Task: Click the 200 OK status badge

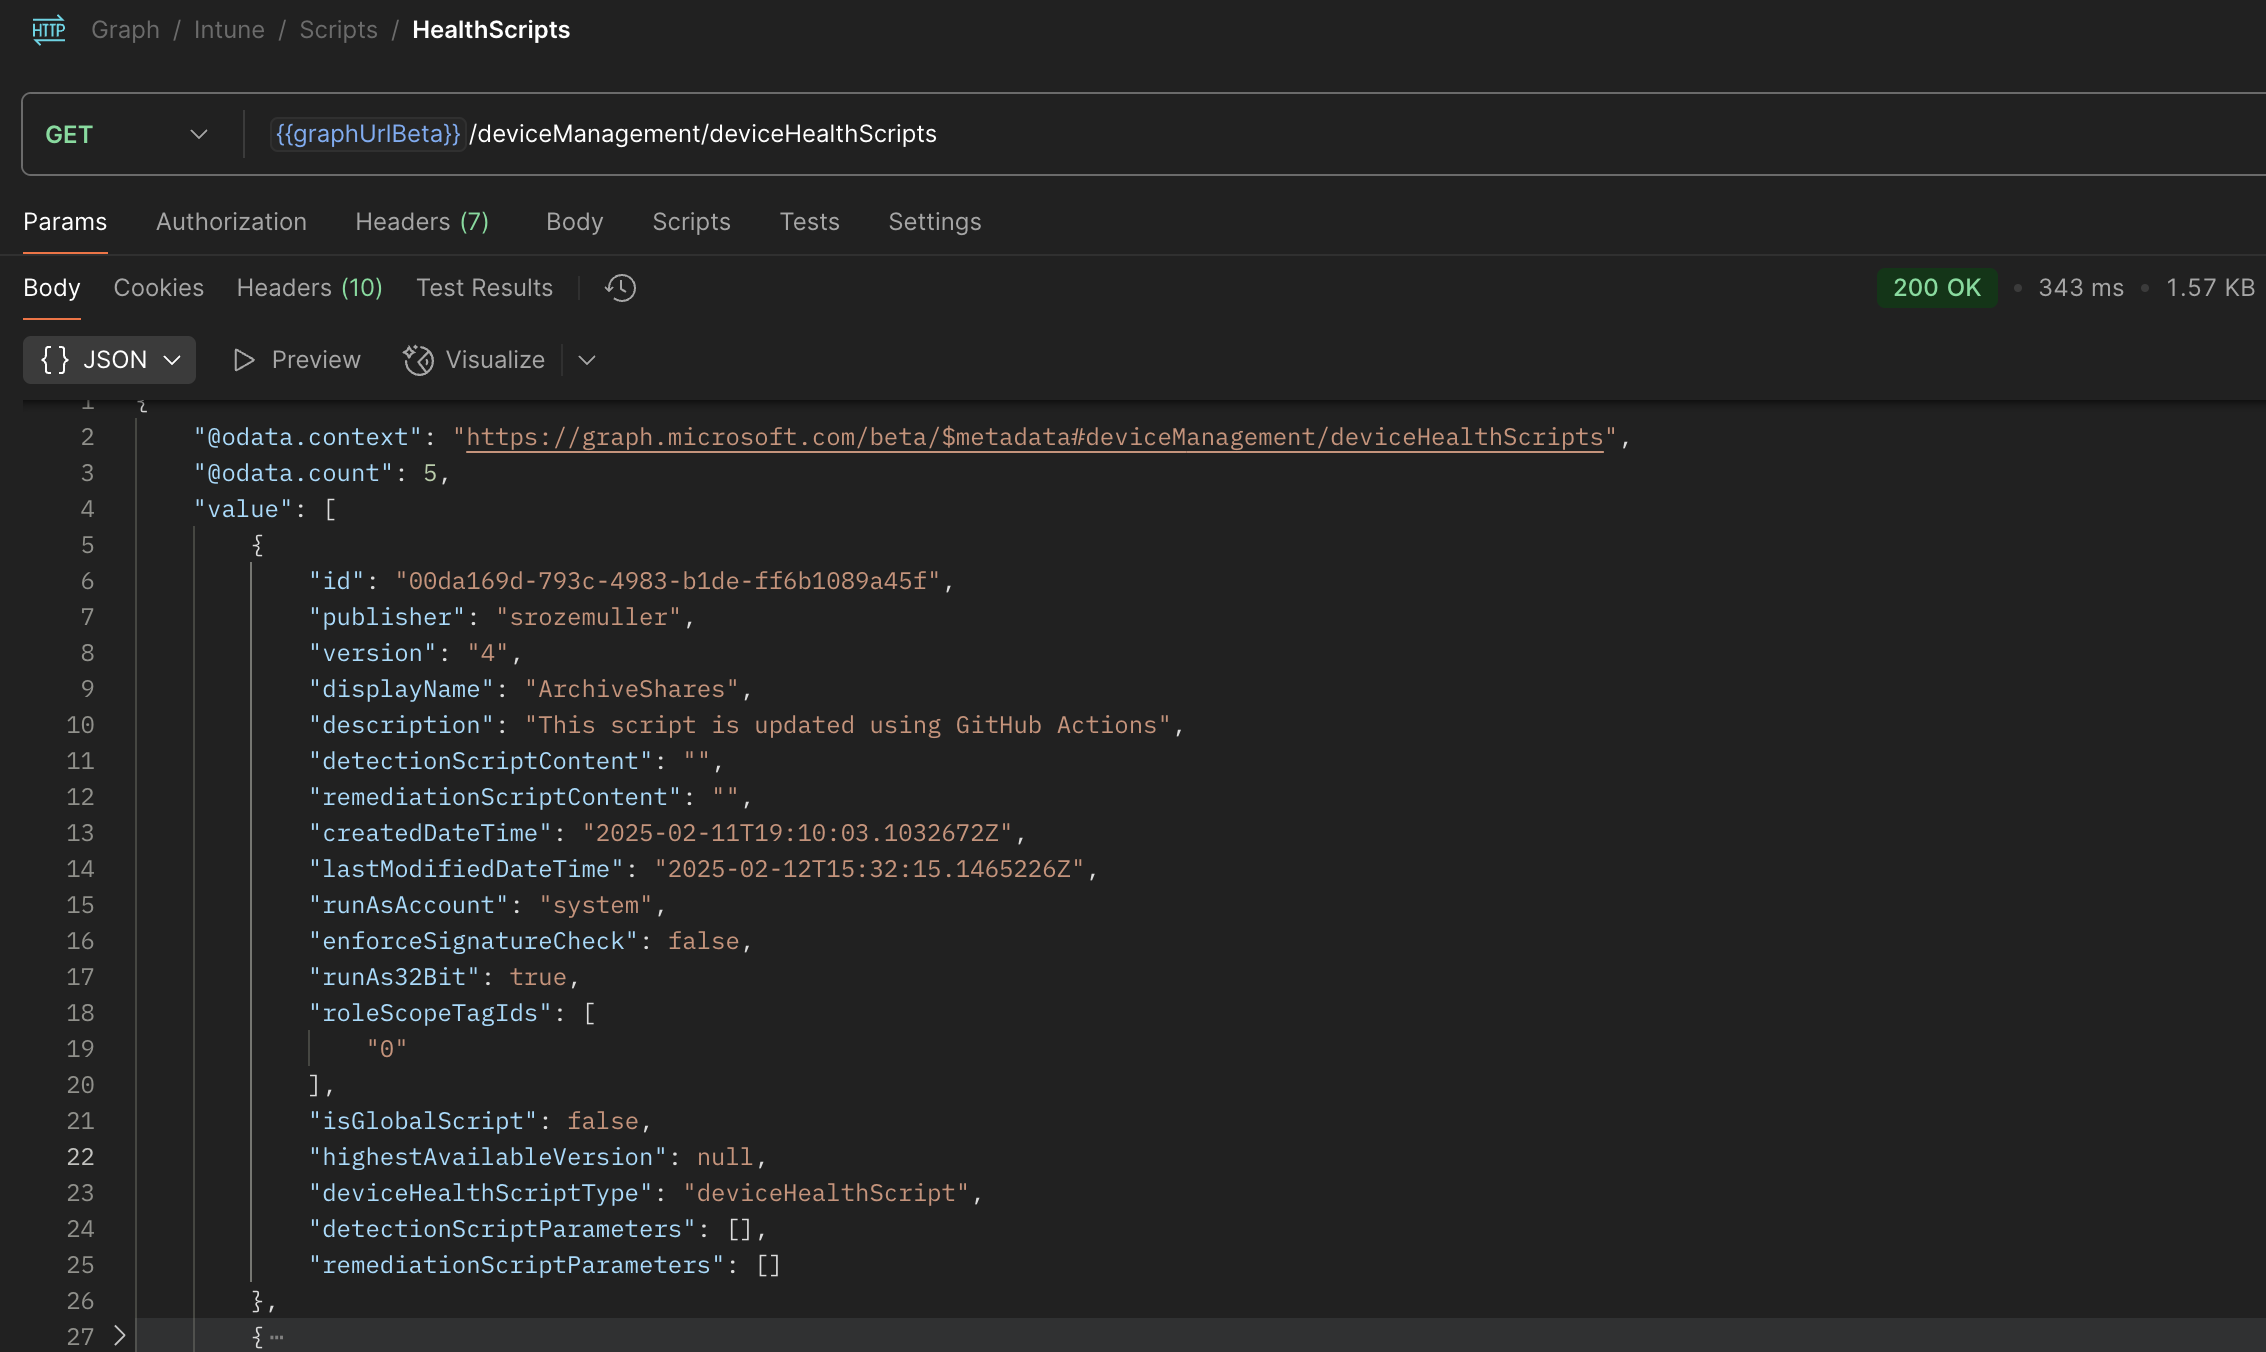Action: [1936, 288]
